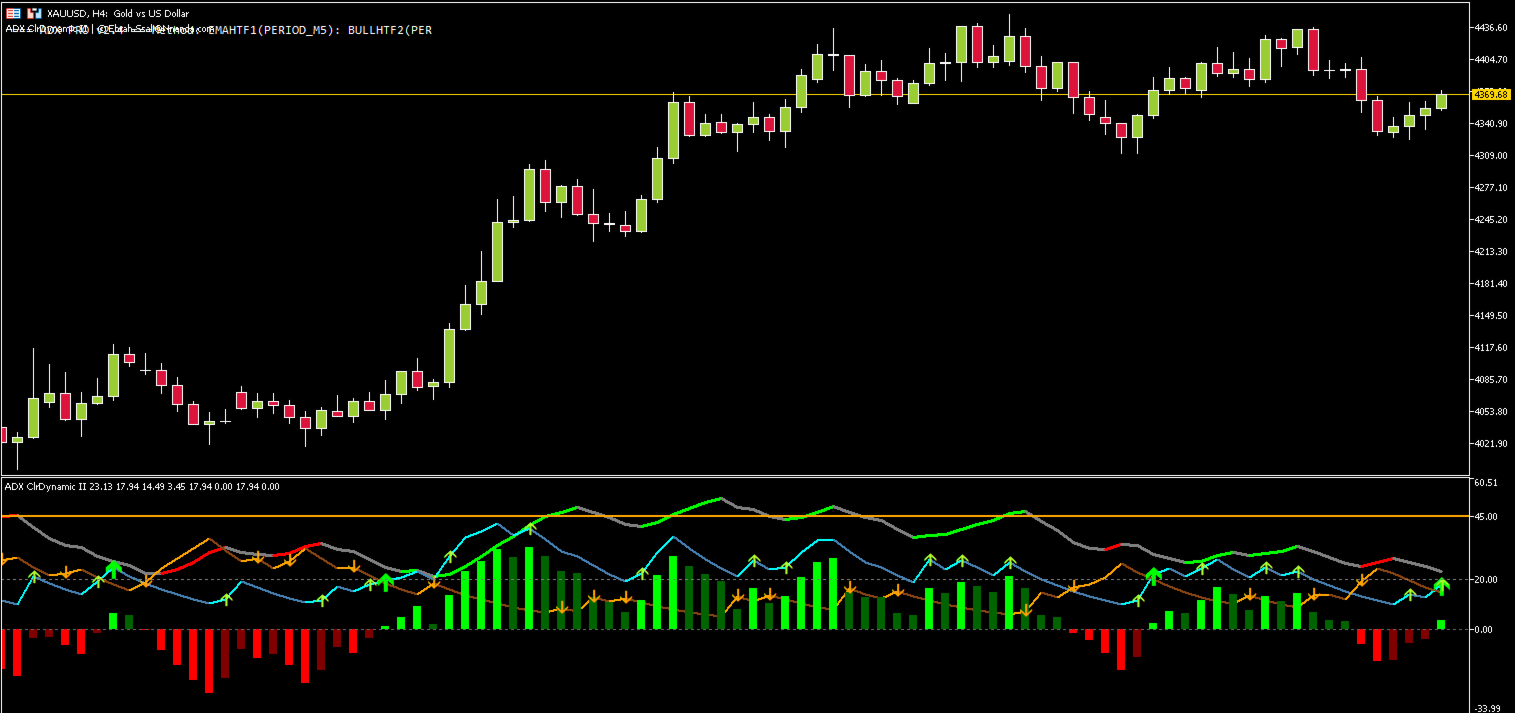Click the chart title "XAUUSD, H4: Gold vs US Dollar"
Viewport: 1515px width, 713px height.
coord(117,13)
